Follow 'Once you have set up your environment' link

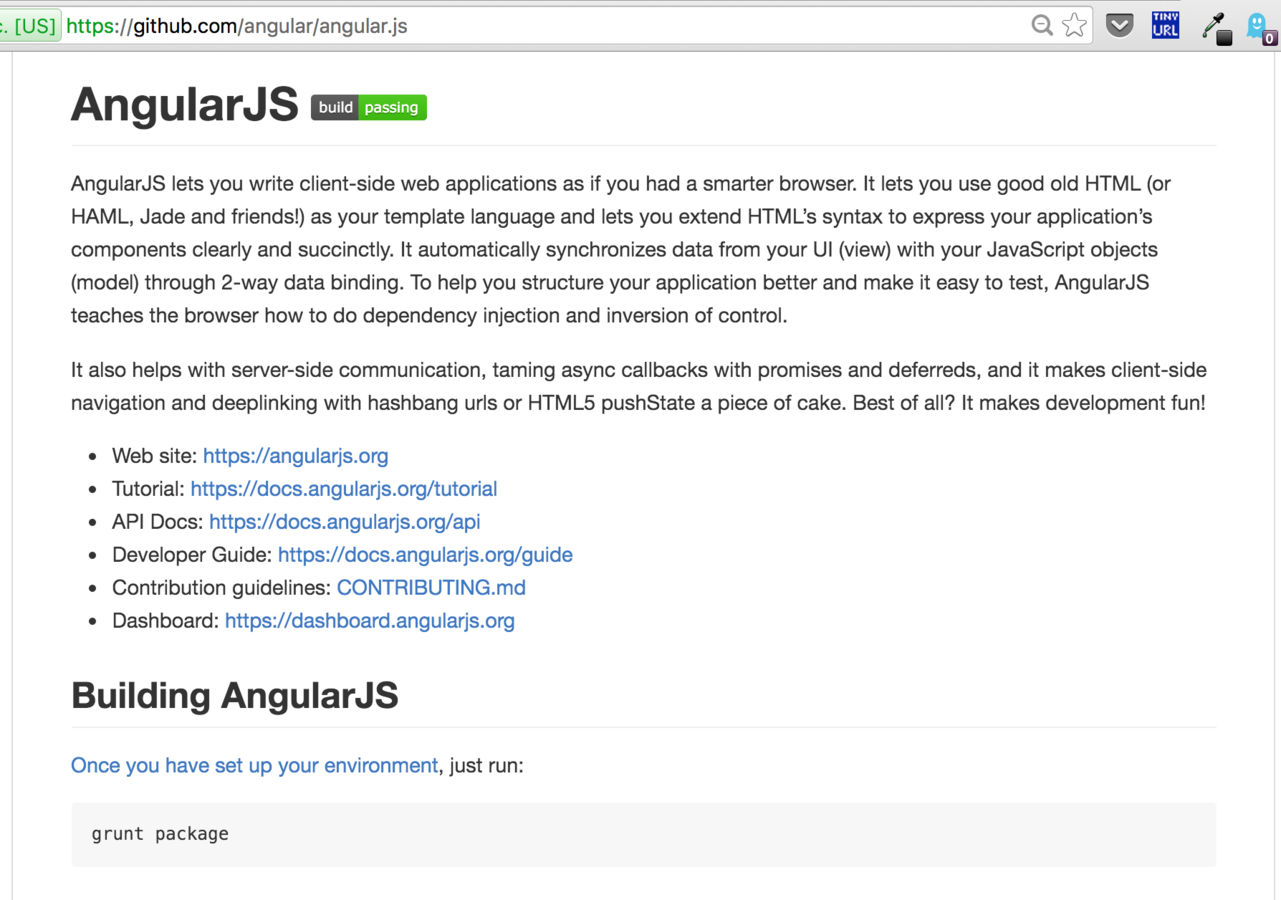coord(254,766)
